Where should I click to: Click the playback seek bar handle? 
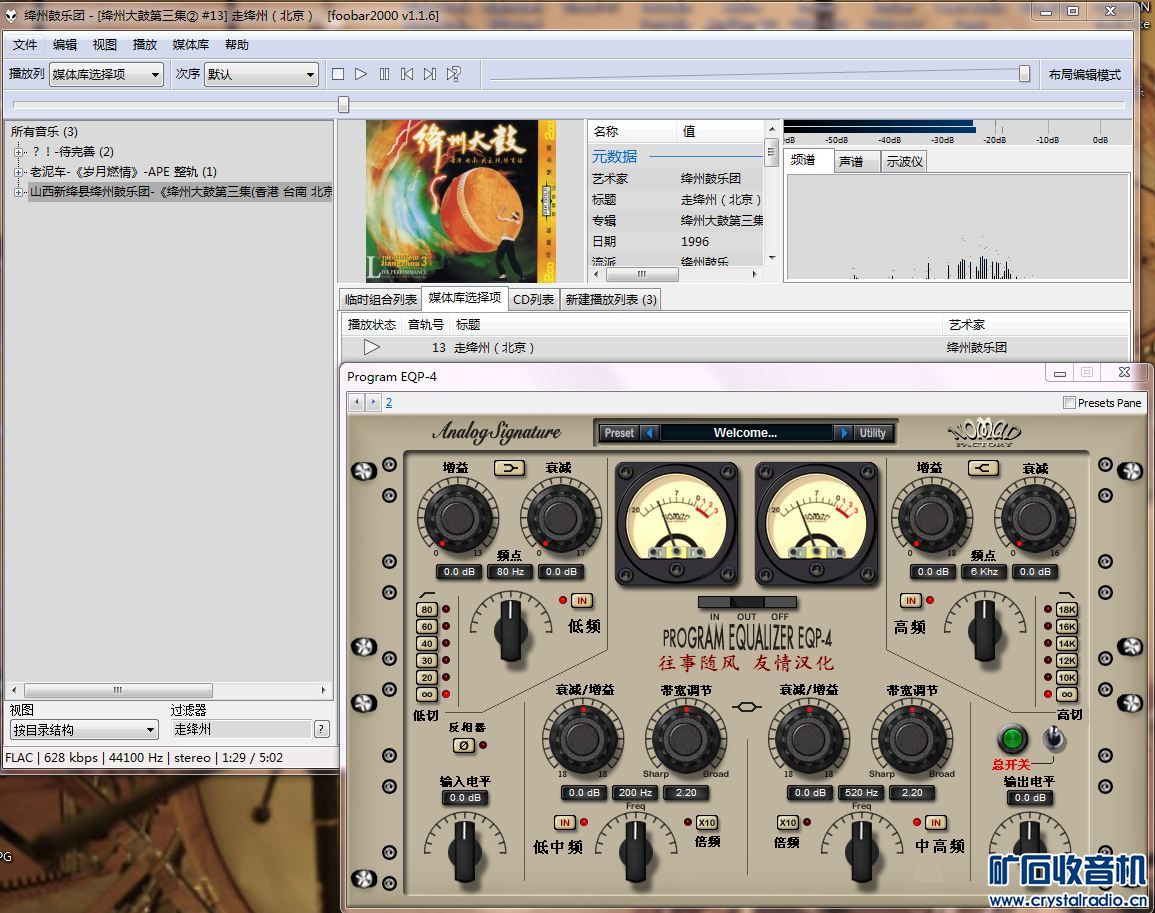point(343,105)
